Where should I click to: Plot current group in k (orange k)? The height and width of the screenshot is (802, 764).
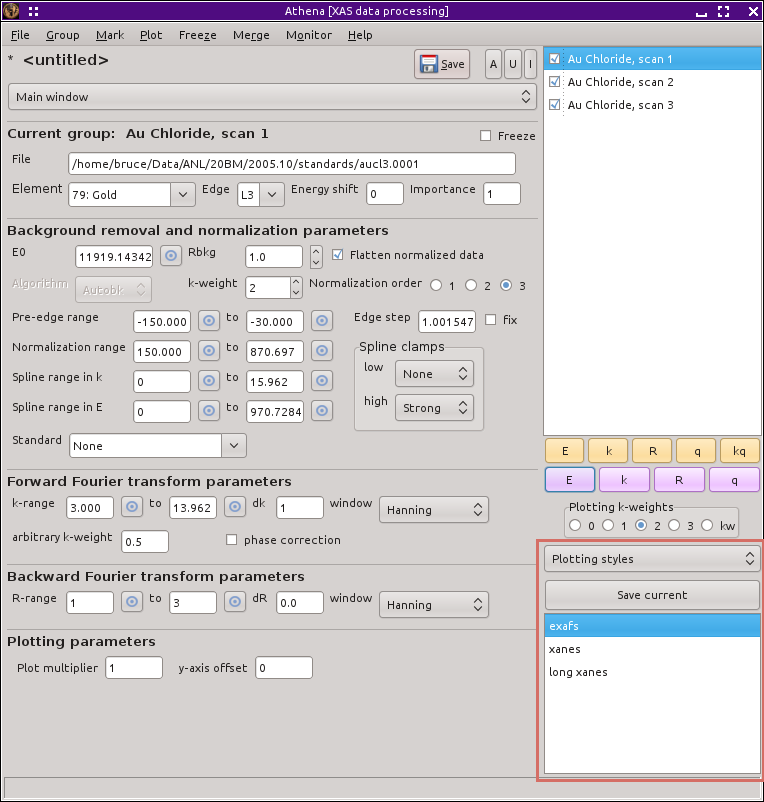click(609, 451)
